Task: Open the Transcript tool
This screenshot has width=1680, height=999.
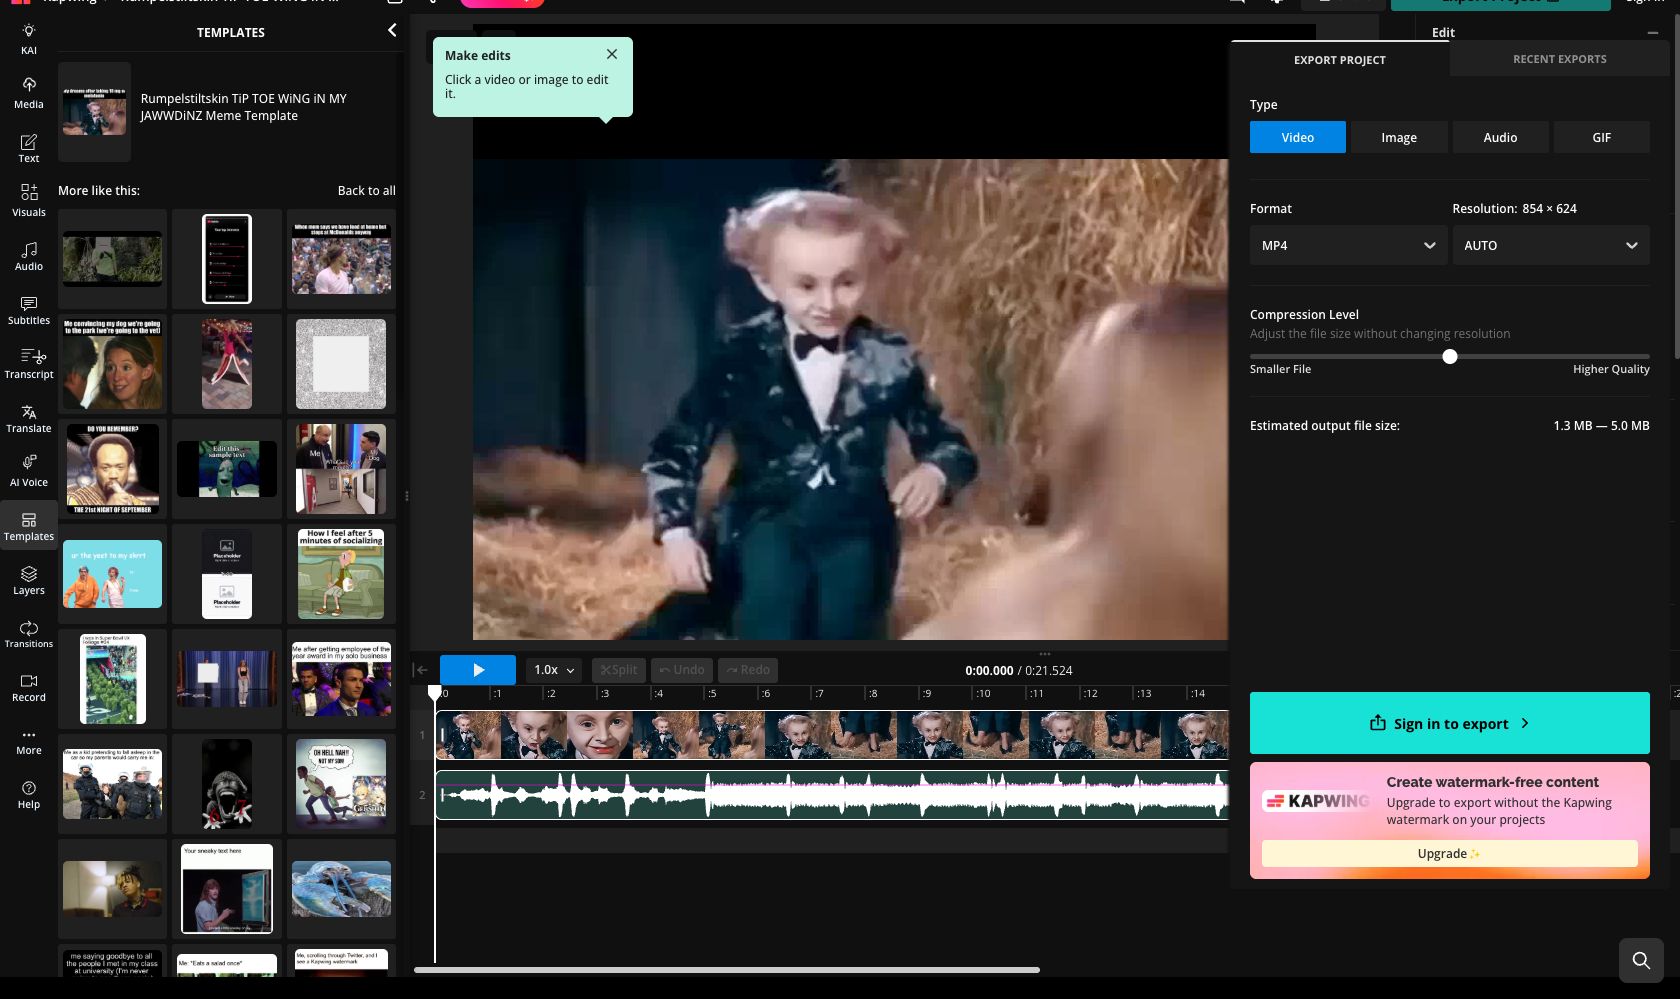Action: [28, 363]
